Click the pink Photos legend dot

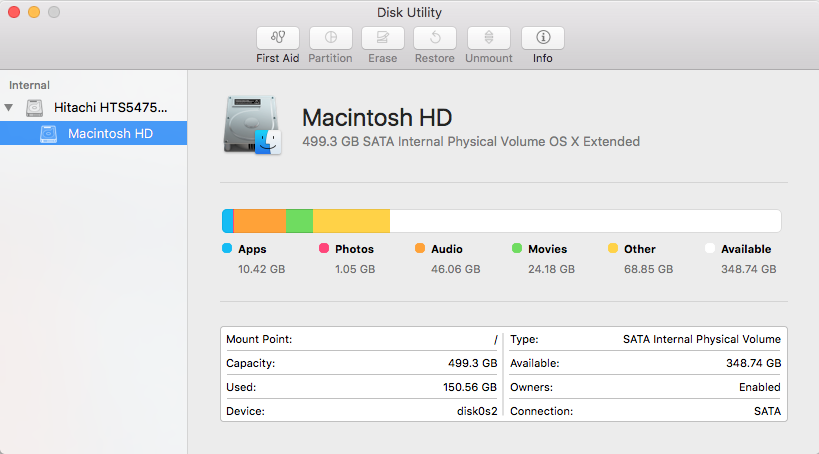click(x=324, y=249)
